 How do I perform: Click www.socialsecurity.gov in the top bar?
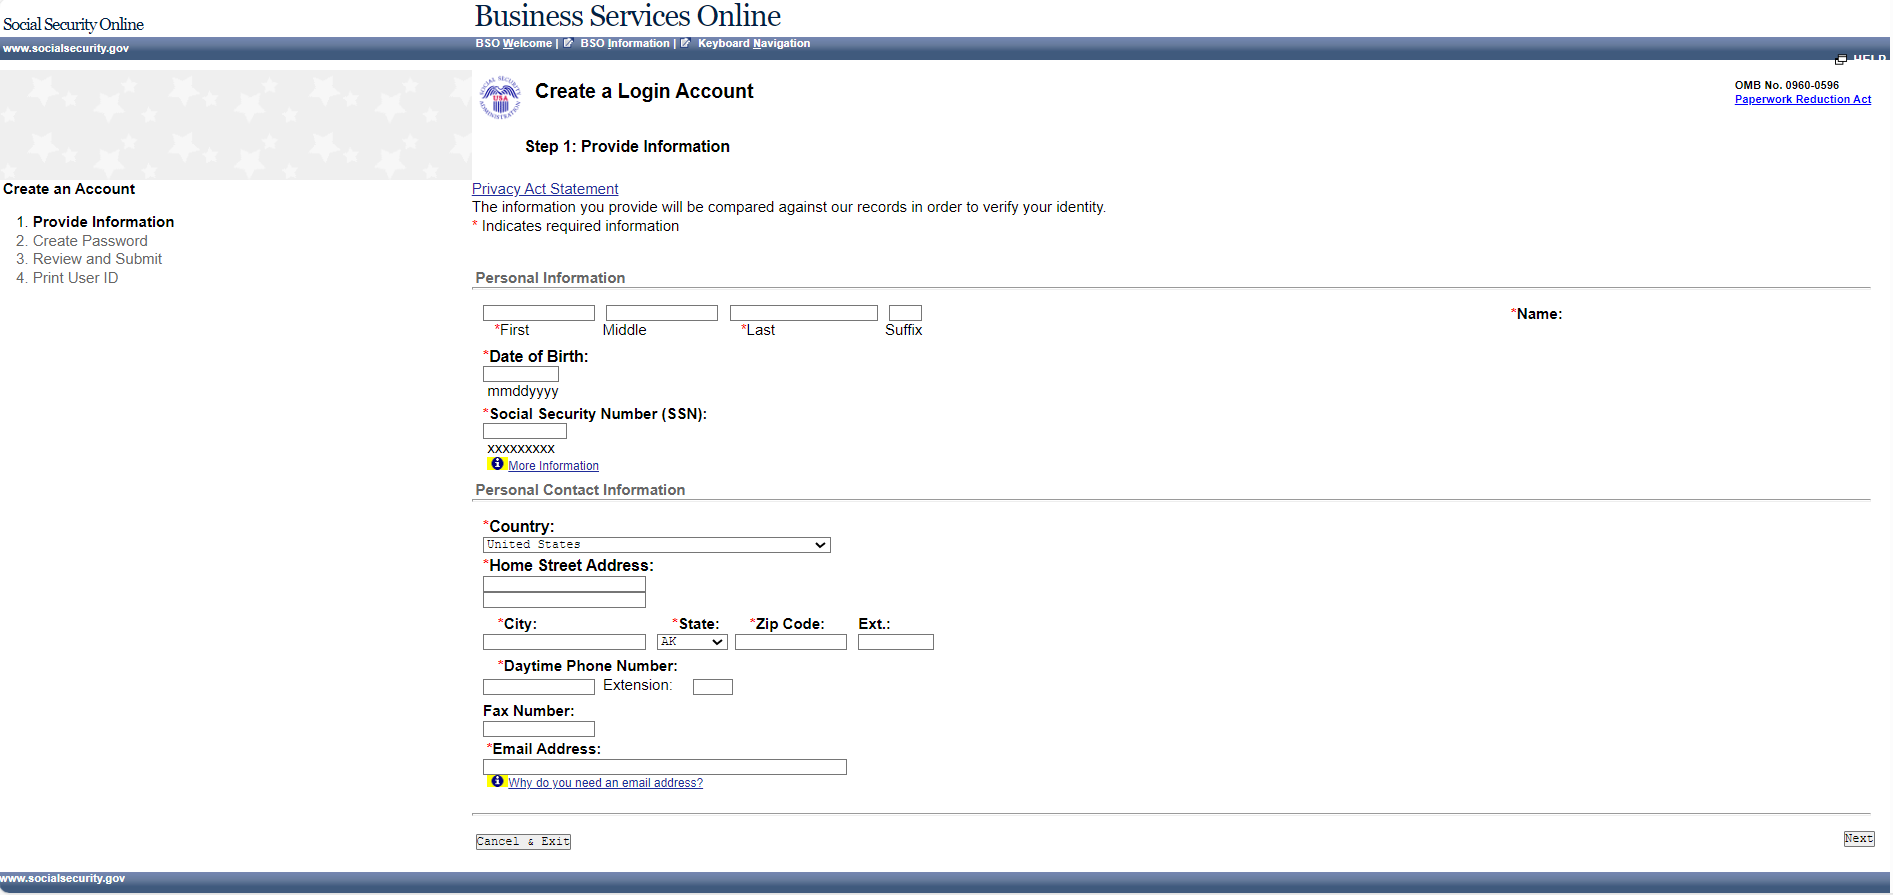(66, 48)
